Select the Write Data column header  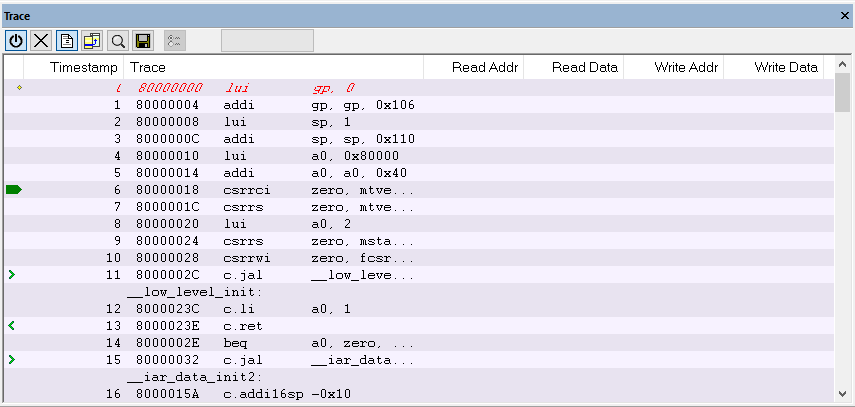[785, 68]
